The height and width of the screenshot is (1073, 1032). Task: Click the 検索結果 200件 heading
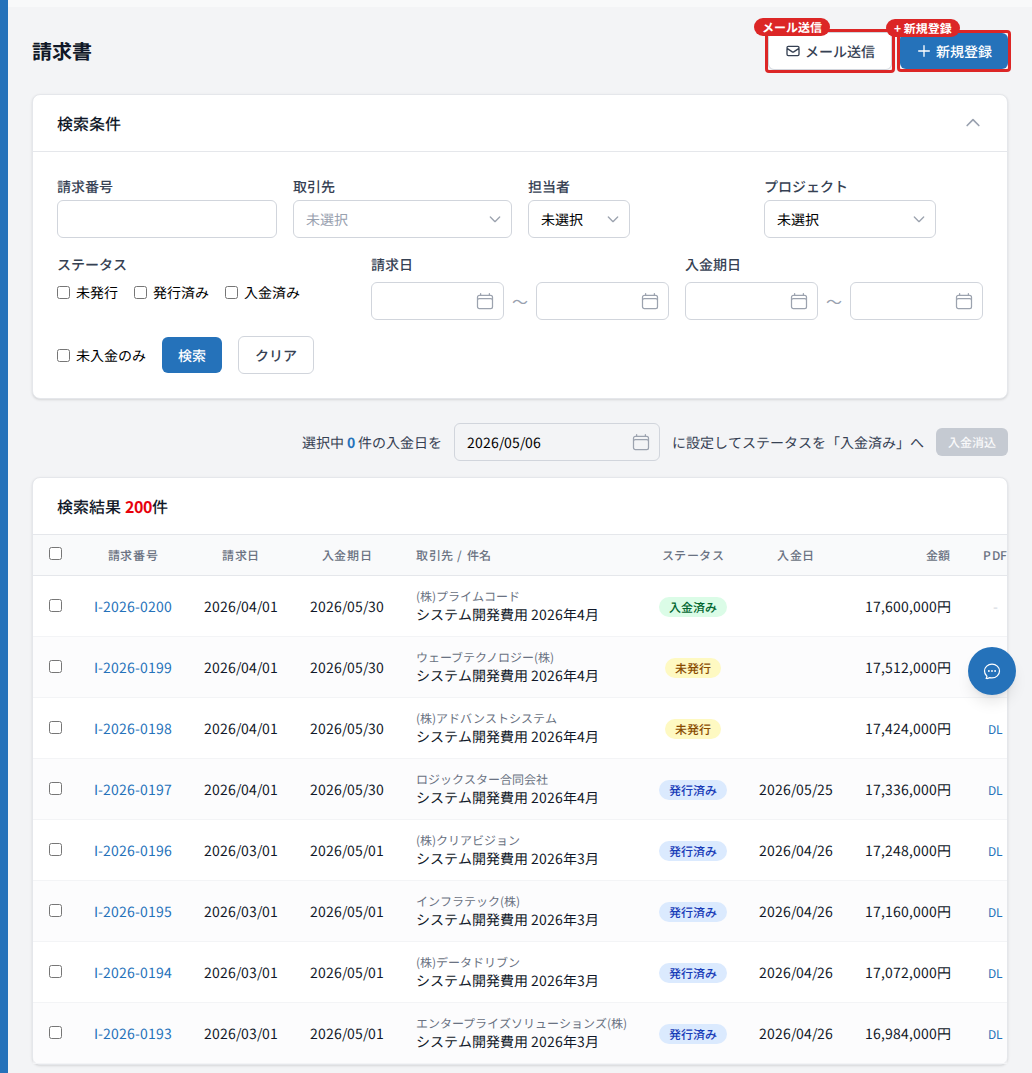[112, 507]
